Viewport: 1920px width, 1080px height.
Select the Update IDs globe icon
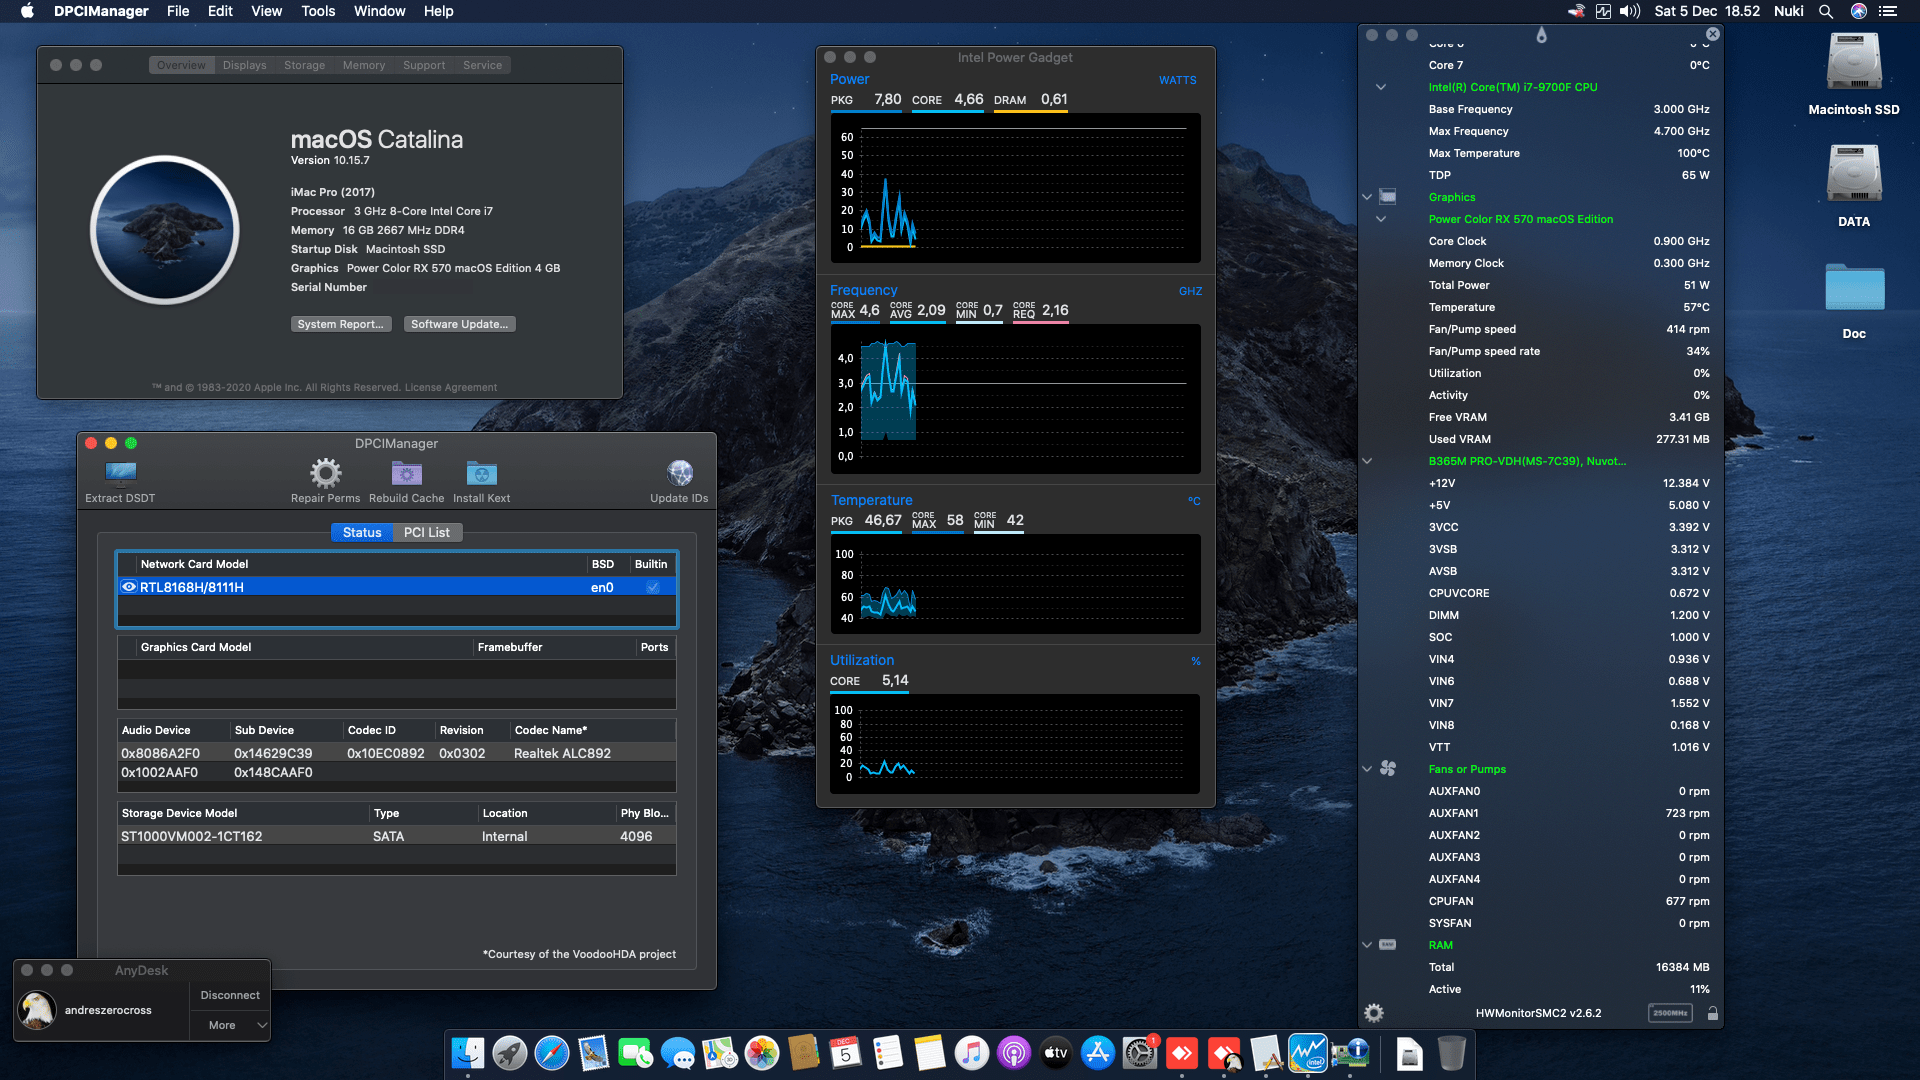[680, 473]
